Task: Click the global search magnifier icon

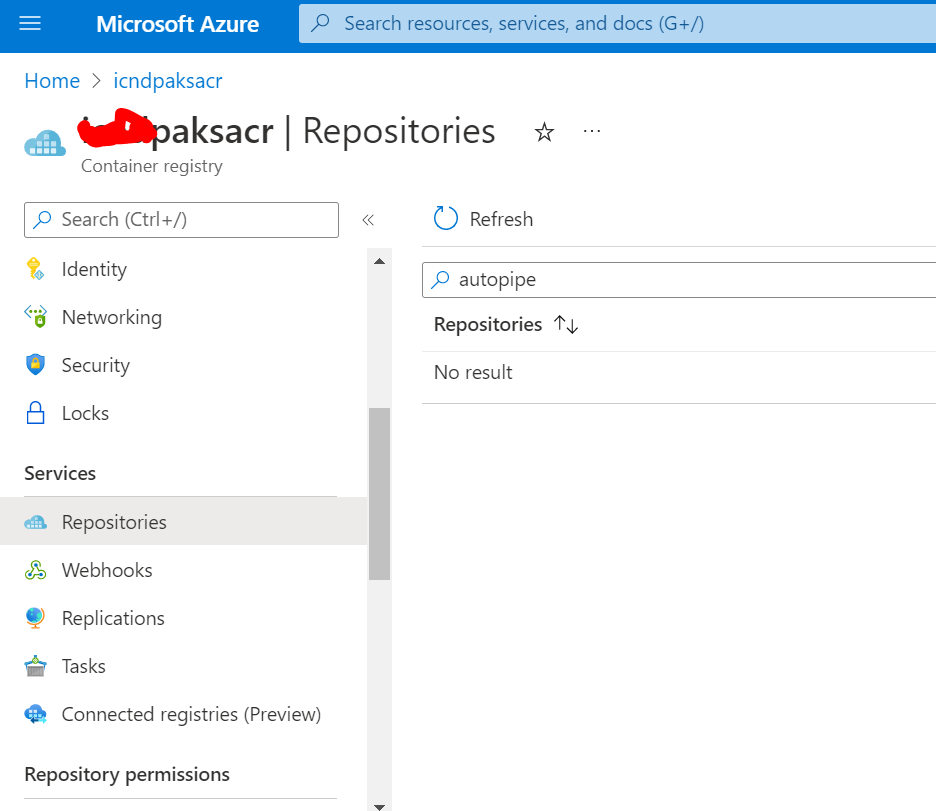Action: (x=321, y=23)
